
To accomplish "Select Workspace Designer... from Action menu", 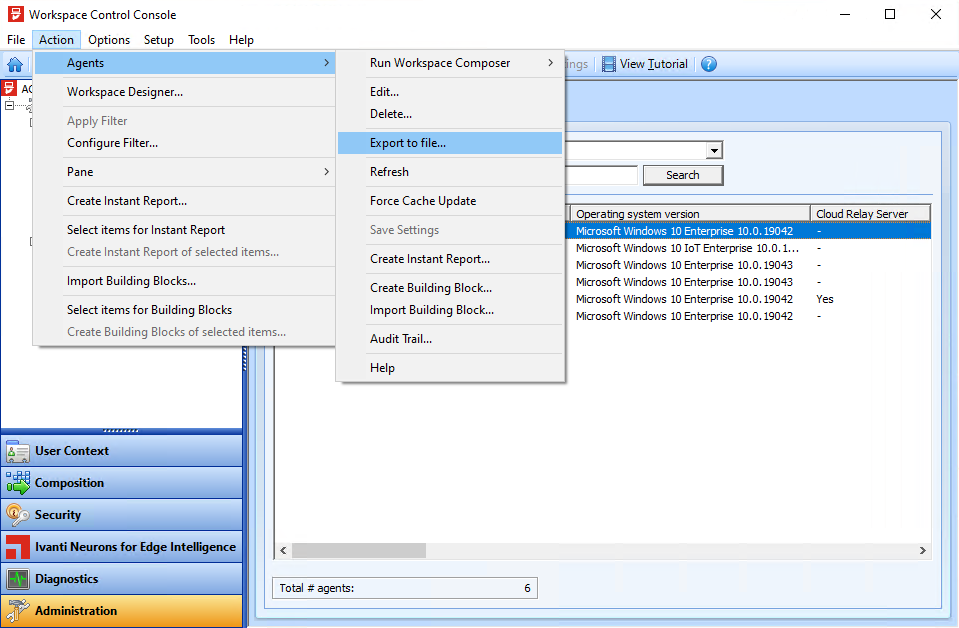I will coord(184,92).
